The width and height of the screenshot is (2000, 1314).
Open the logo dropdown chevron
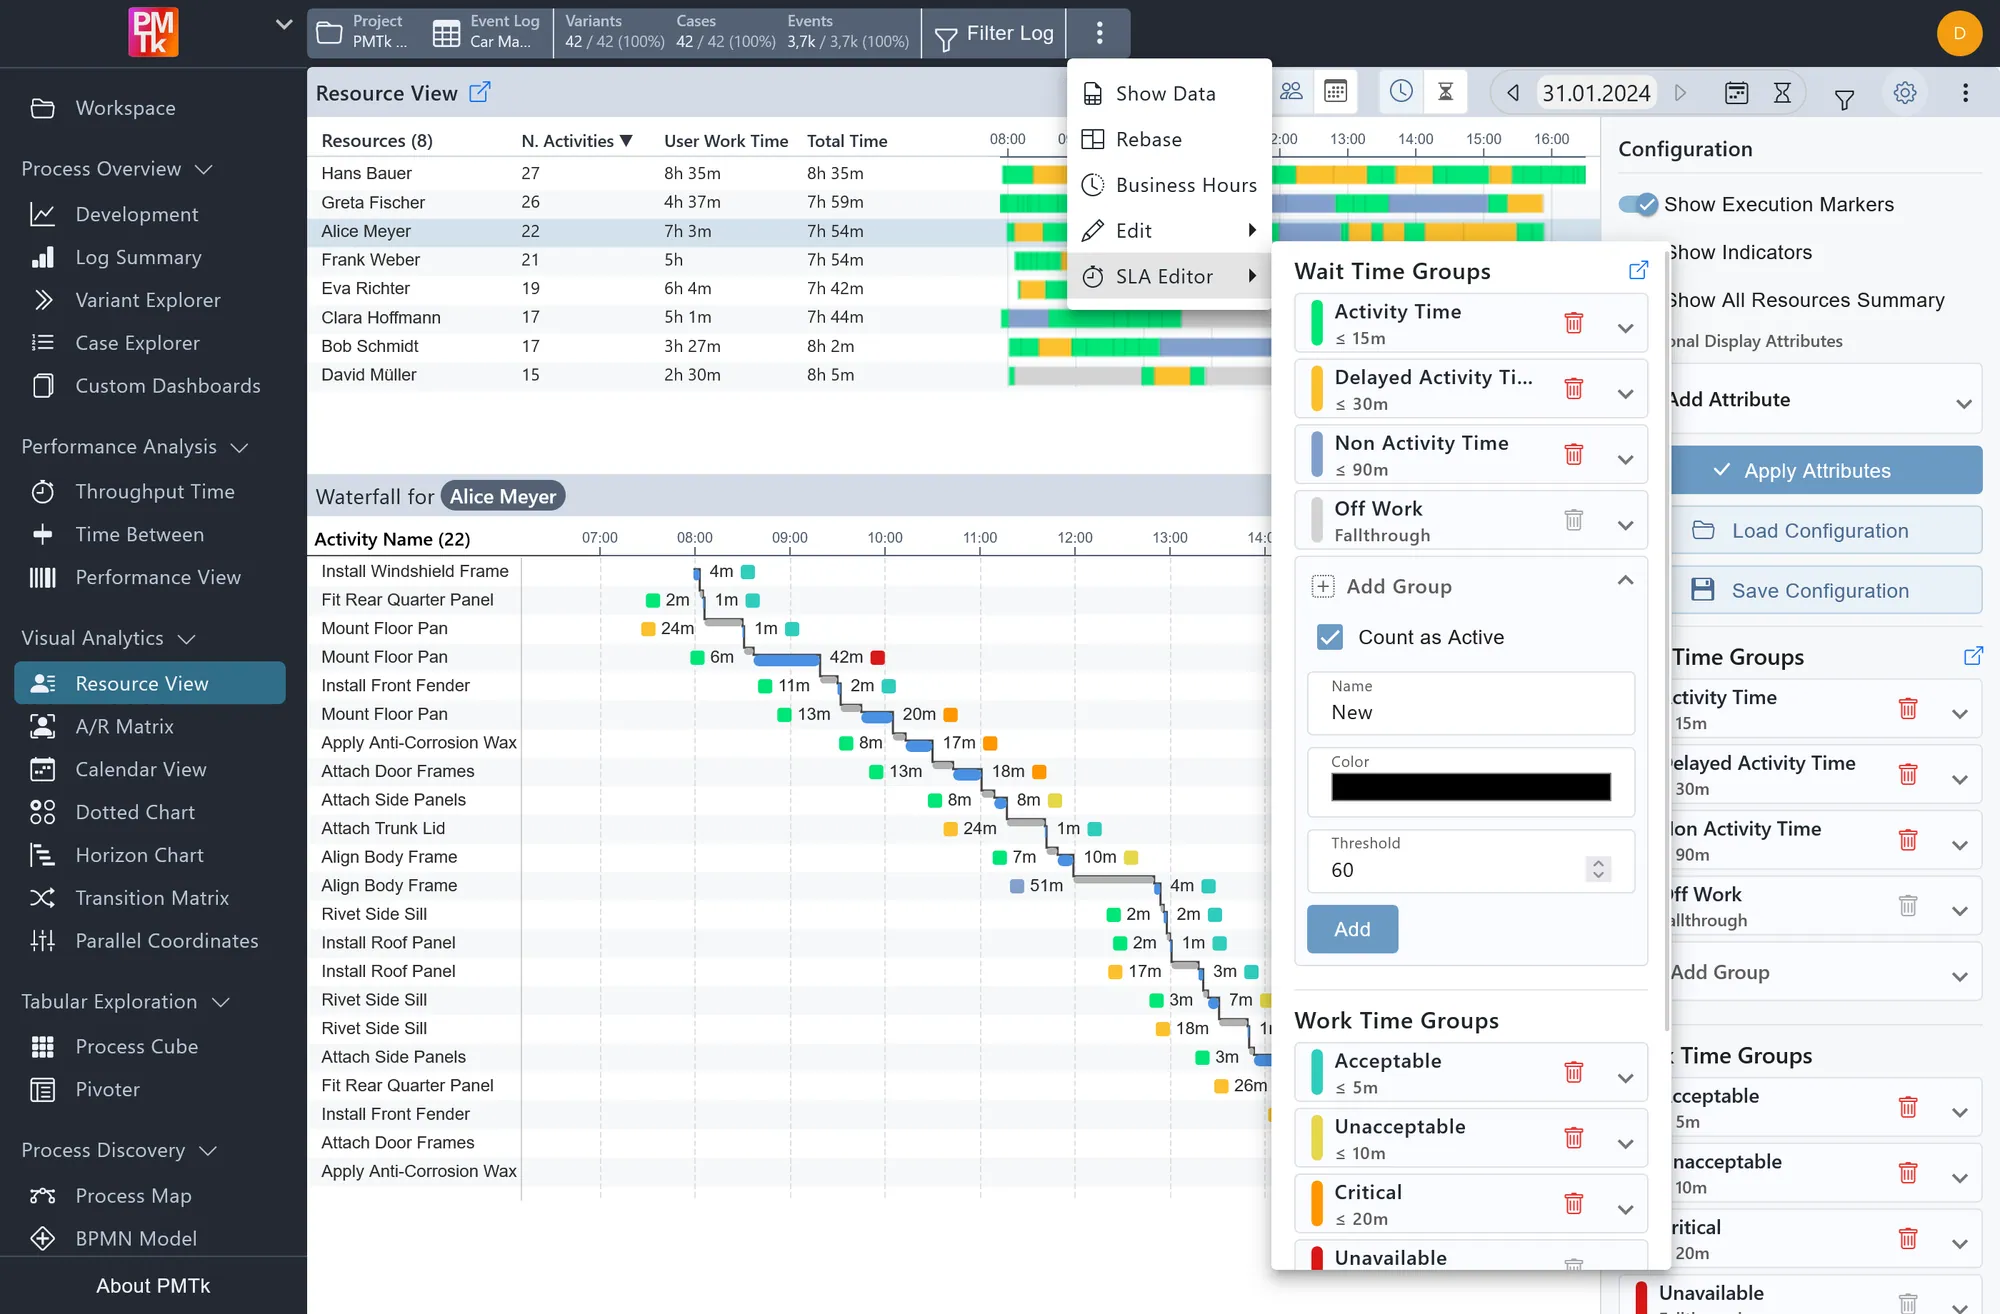pos(284,24)
